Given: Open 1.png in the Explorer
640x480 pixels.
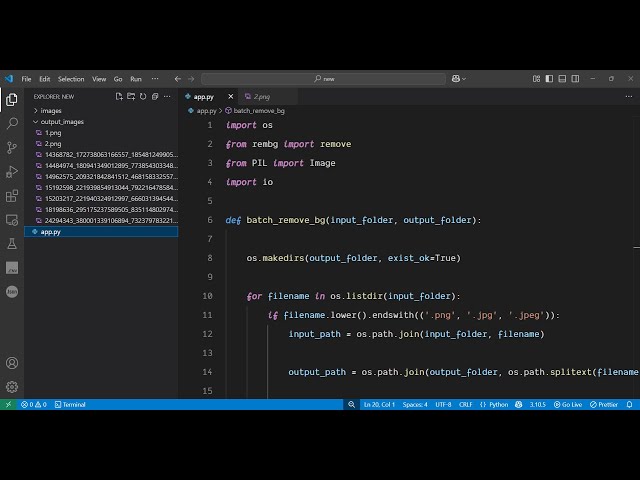Looking at the screenshot, I should [x=101, y=133].
